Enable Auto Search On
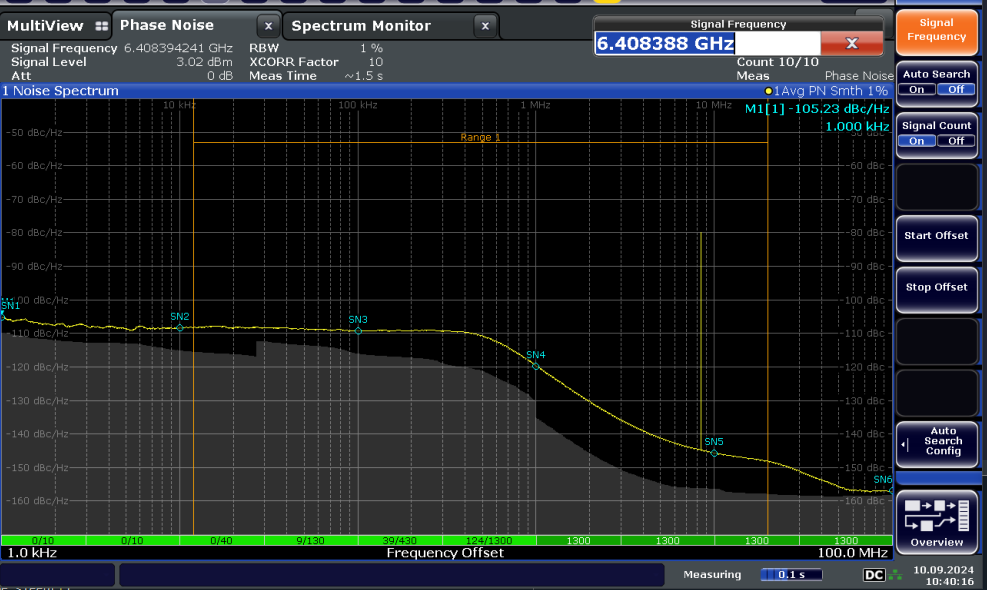 (916, 89)
